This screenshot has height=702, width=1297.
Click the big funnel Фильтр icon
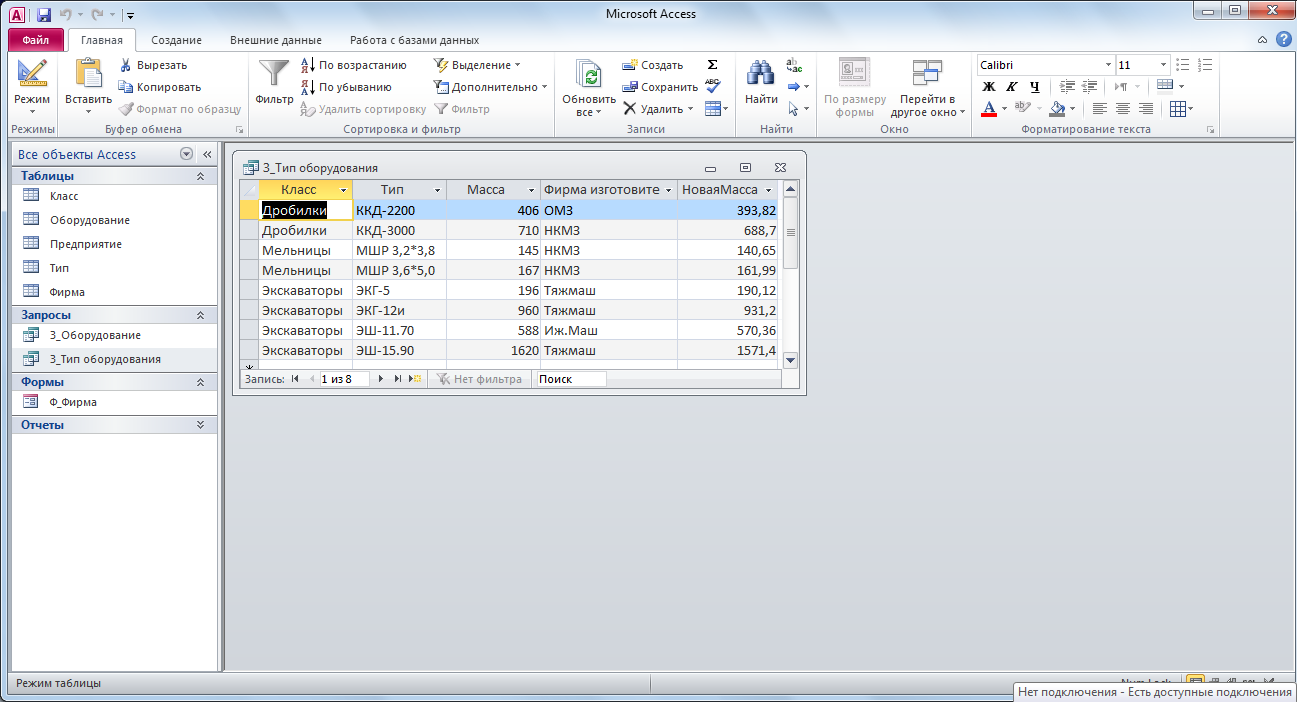(274, 73)
